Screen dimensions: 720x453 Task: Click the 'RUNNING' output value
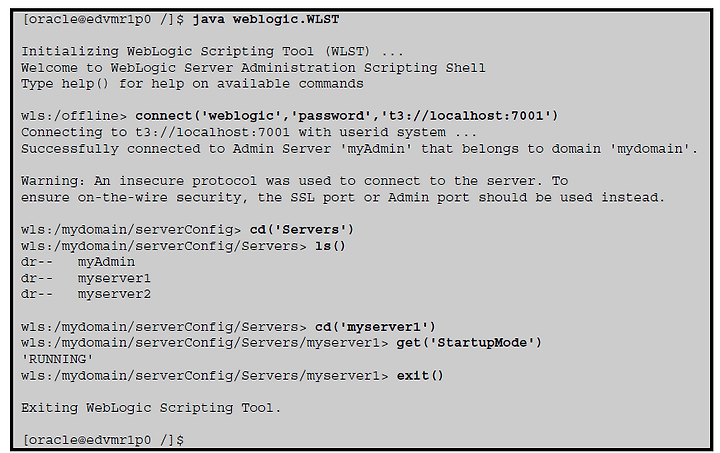pyautogui.click(x=57, y=359)
